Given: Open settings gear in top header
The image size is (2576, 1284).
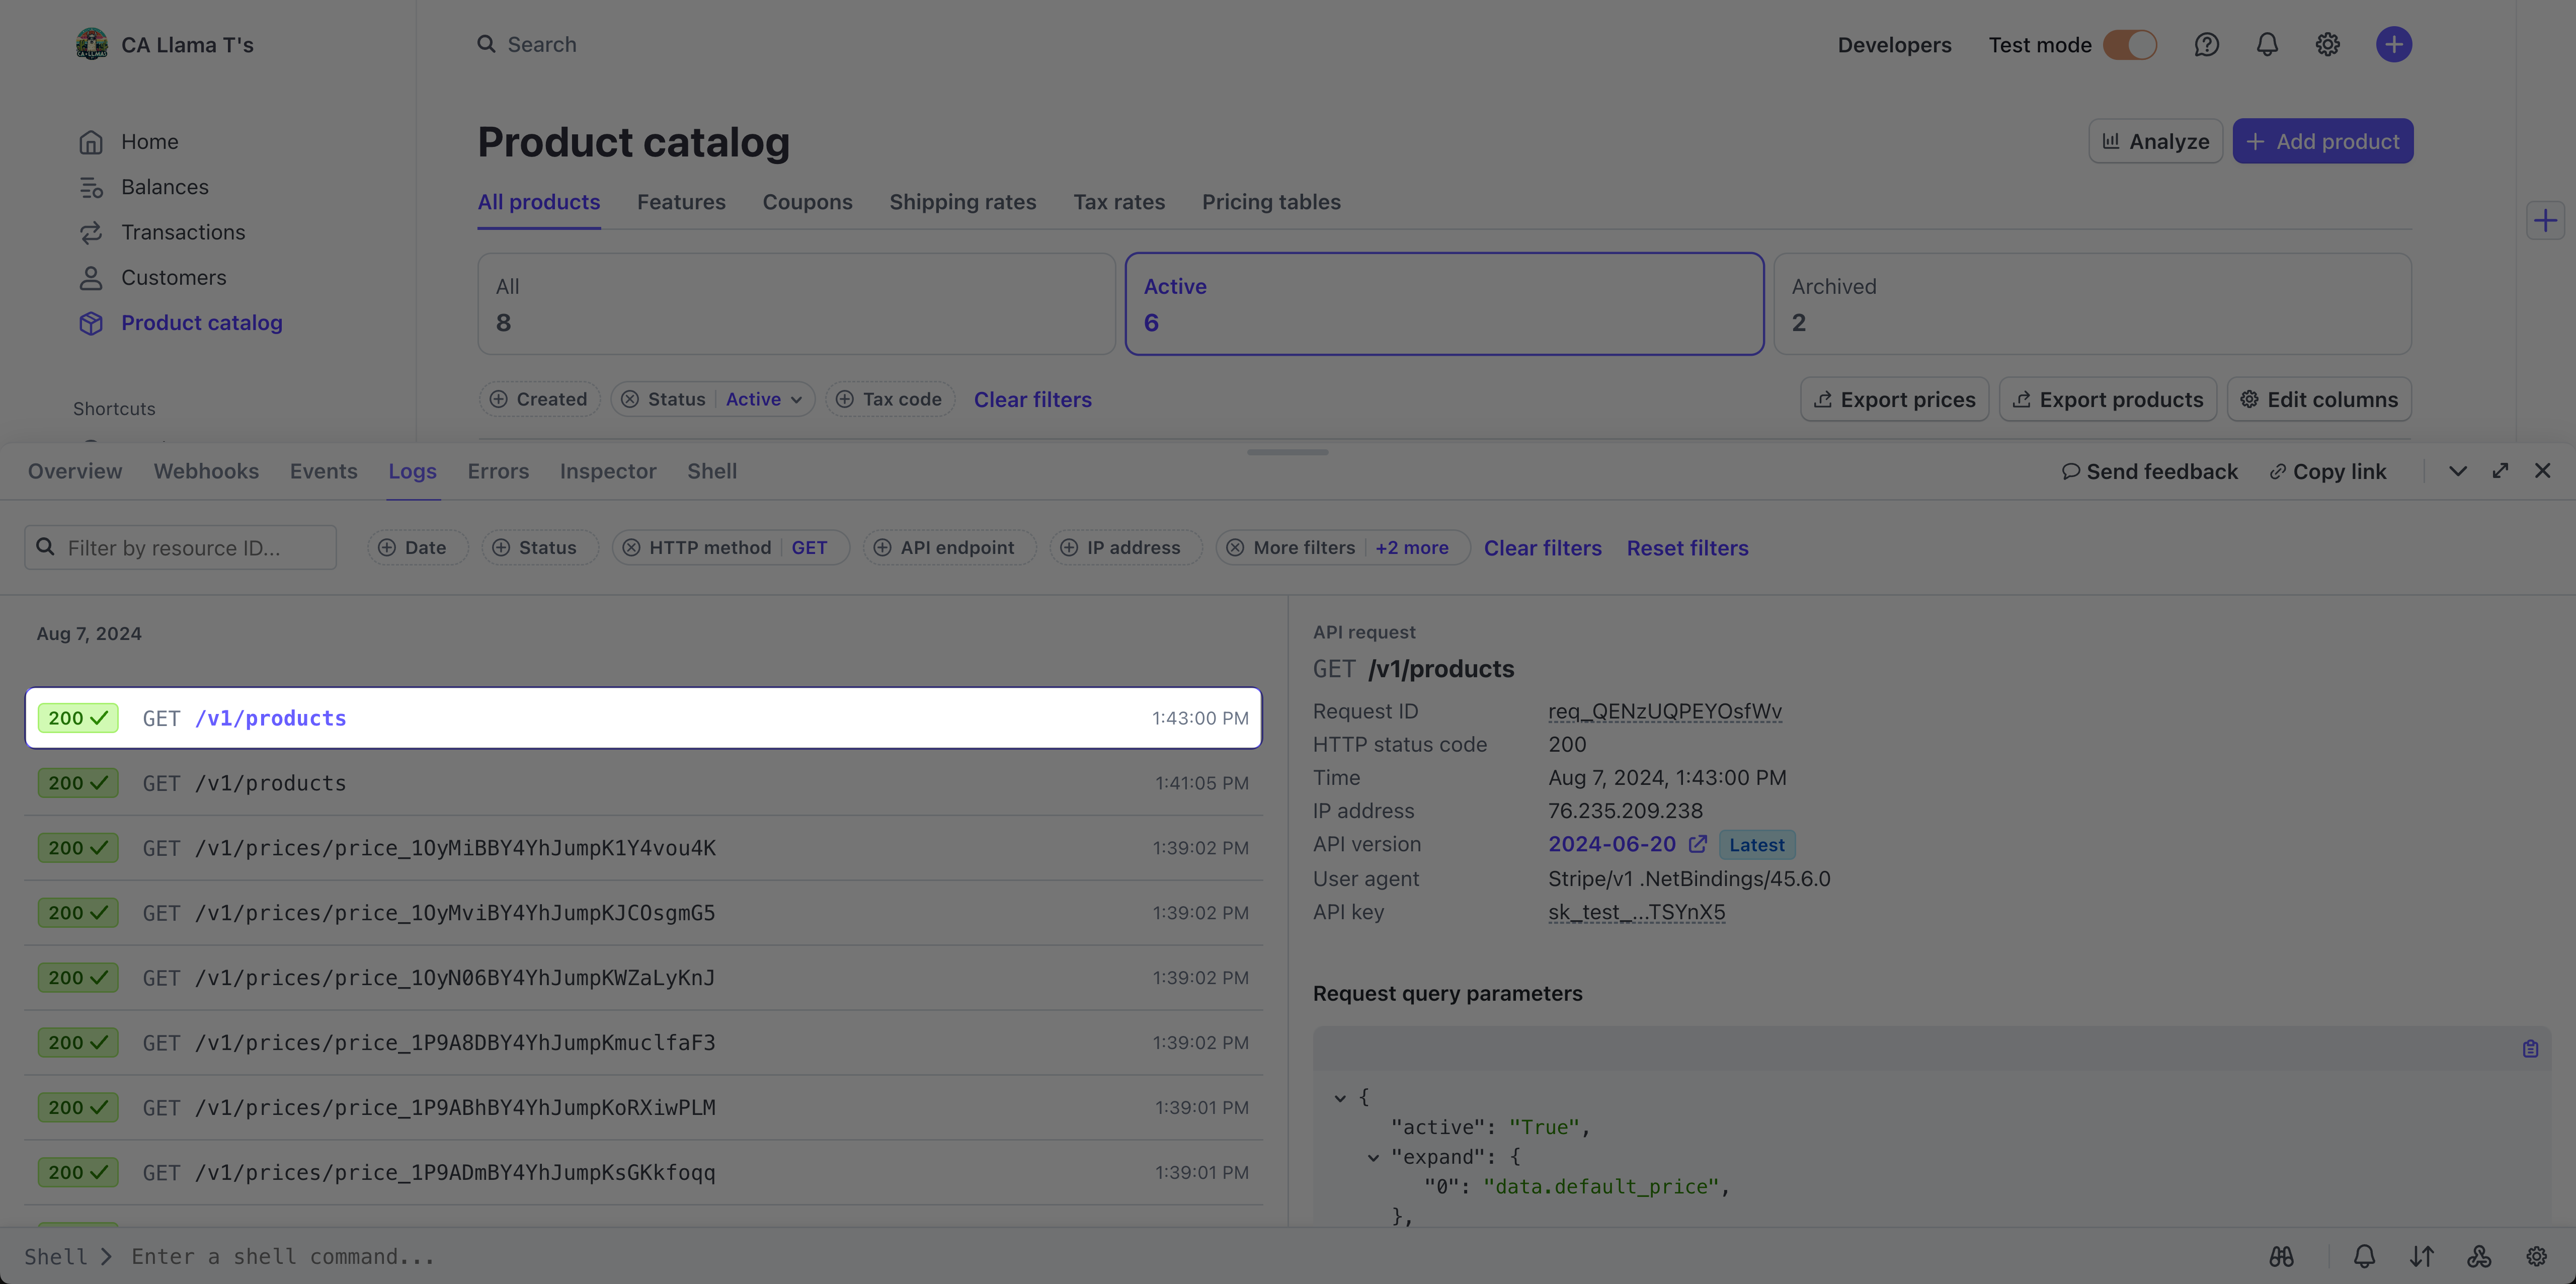Looking at the screenshot, I should [x=2327, y=45].
